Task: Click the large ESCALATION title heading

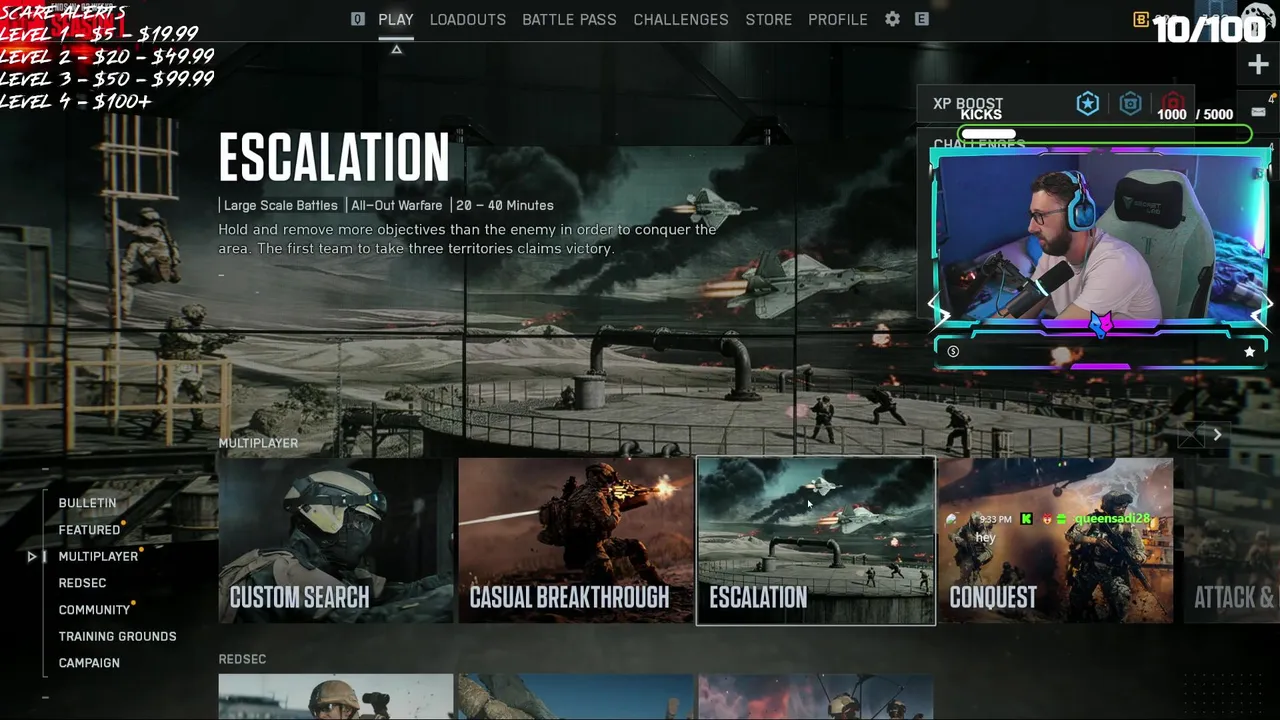Action: click(x=334, y=158)
